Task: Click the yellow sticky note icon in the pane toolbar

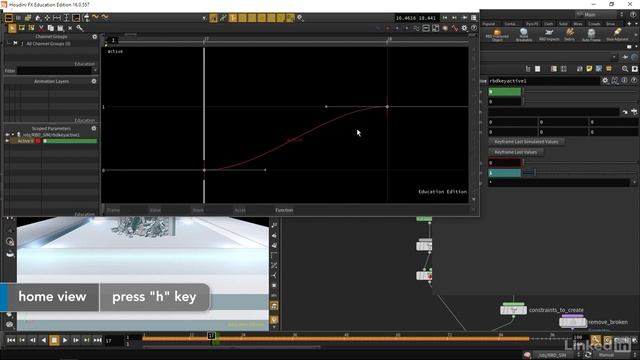Action: [589, 69]
